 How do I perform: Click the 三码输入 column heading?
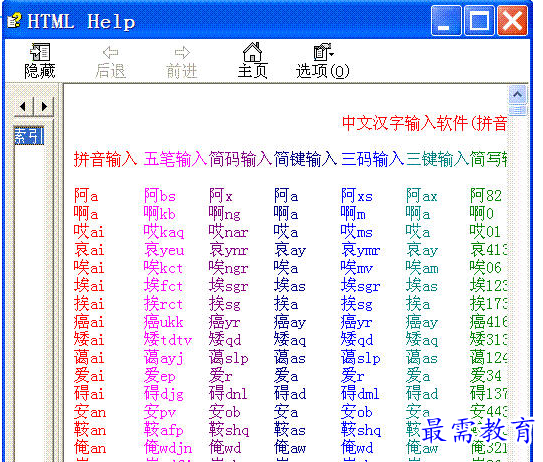(373, 159)
